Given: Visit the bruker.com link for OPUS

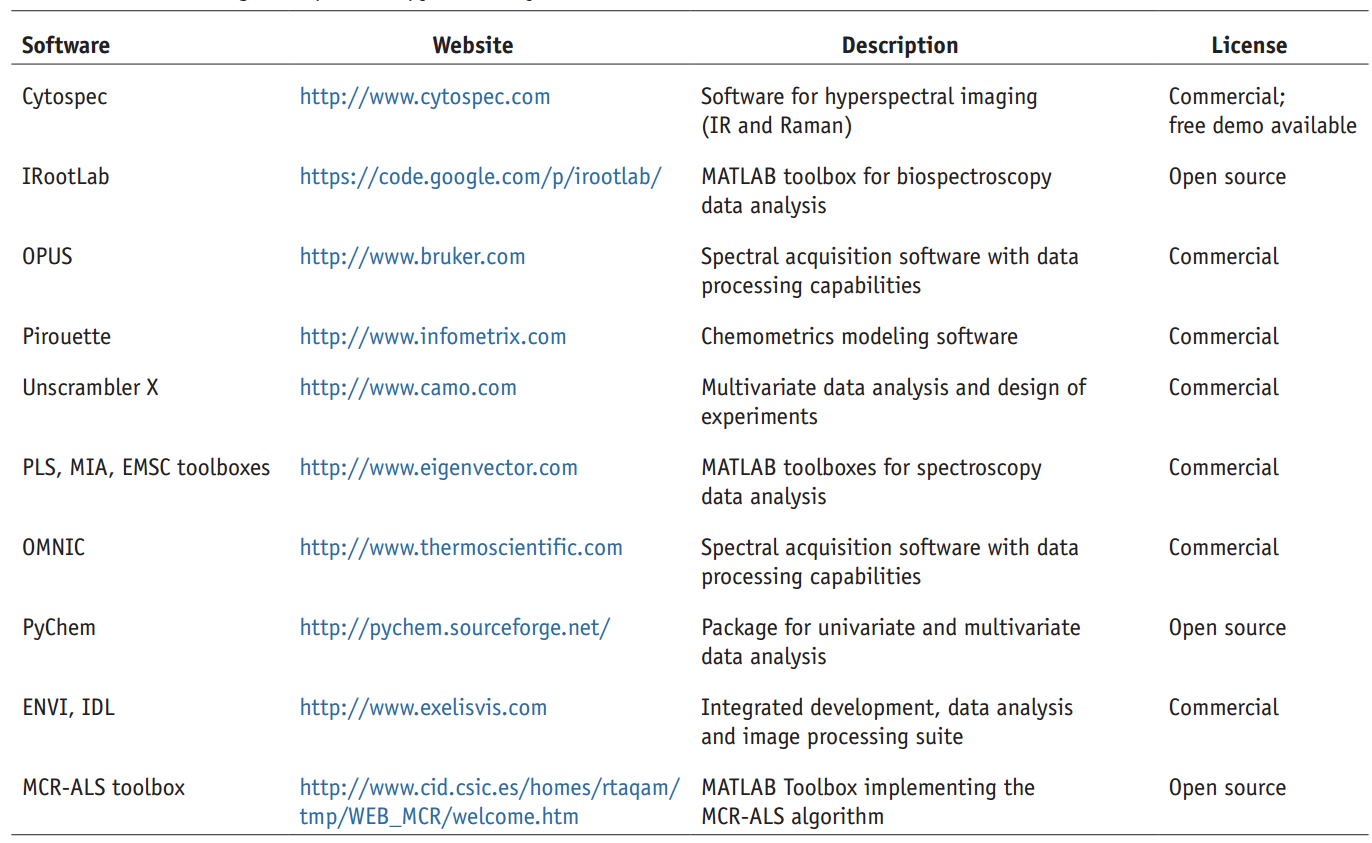Looking at the screenshot, I should pos(412,257).
